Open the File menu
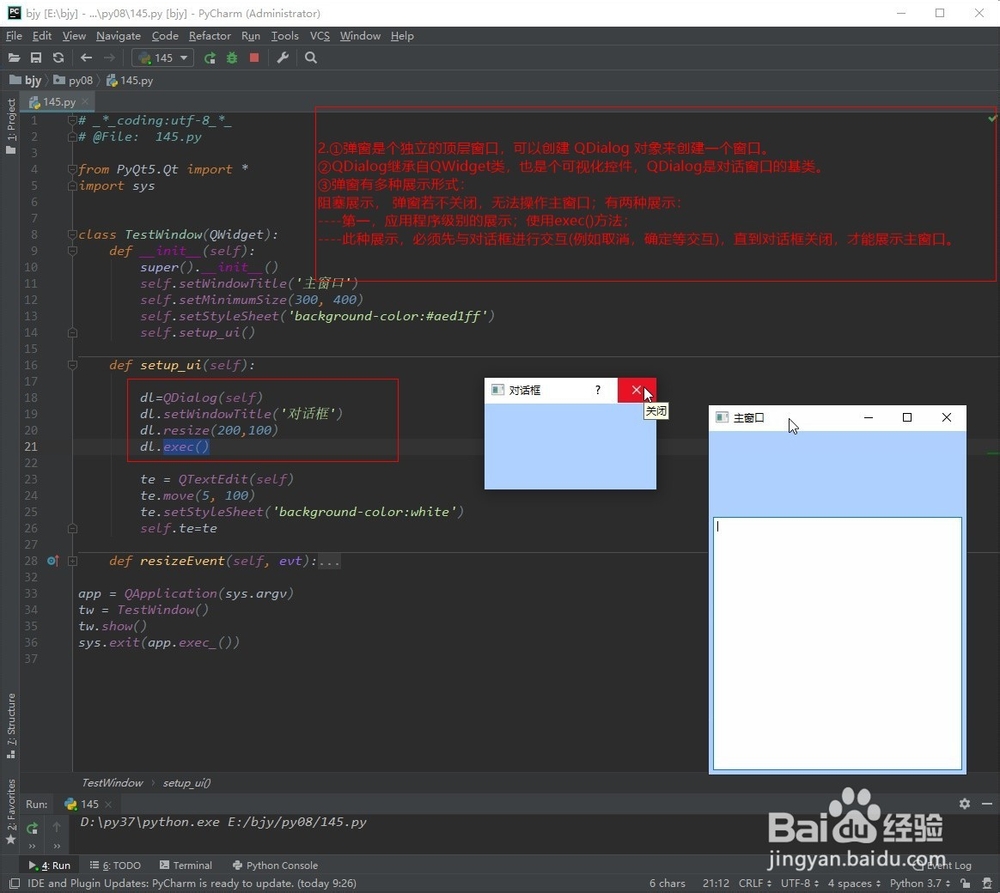The height and width of the screenshot is (893, 1000). [x=14, y=36]
